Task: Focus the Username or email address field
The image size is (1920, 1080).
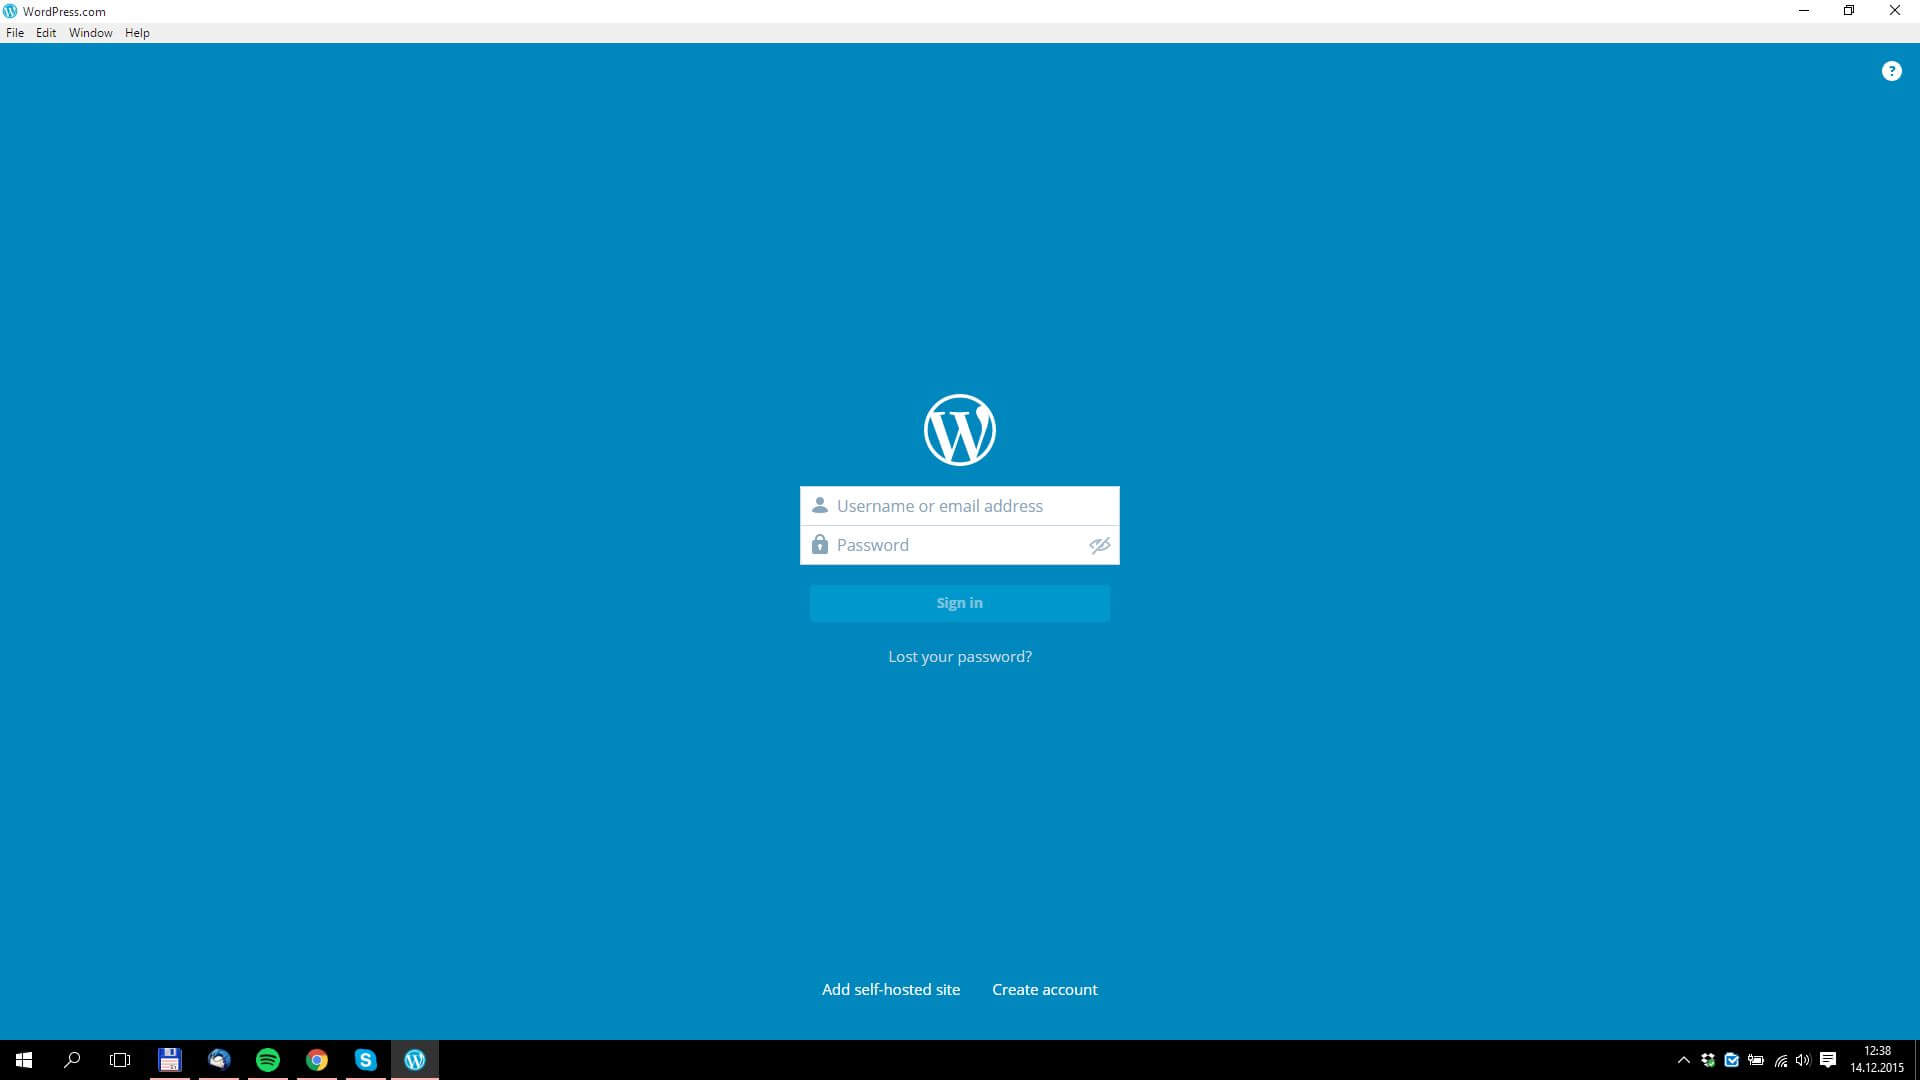Action: (959, 506)
